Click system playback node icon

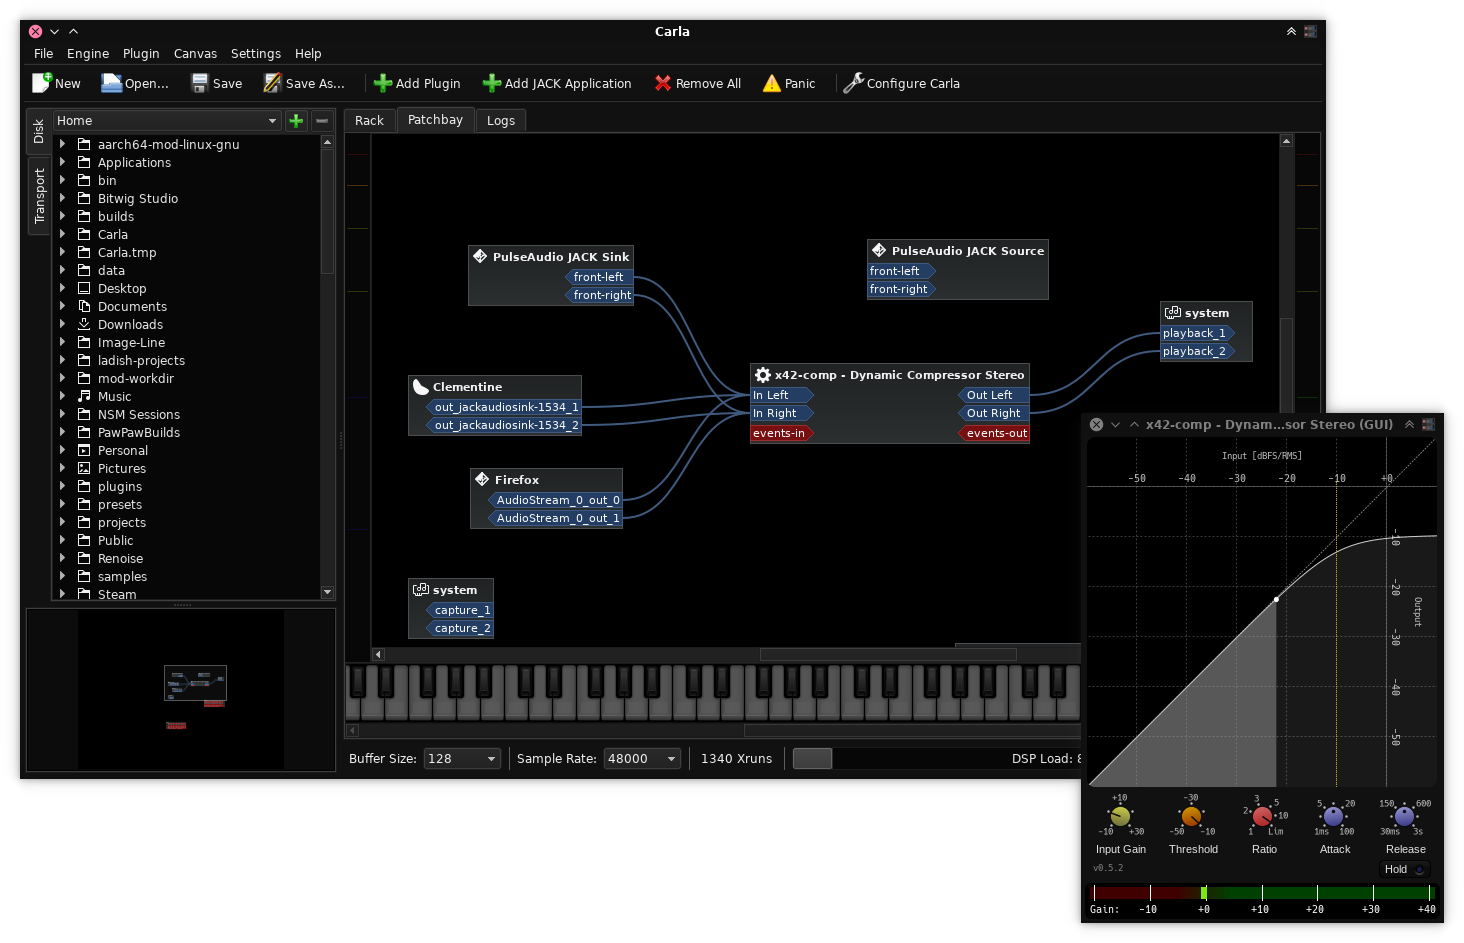1173,312
